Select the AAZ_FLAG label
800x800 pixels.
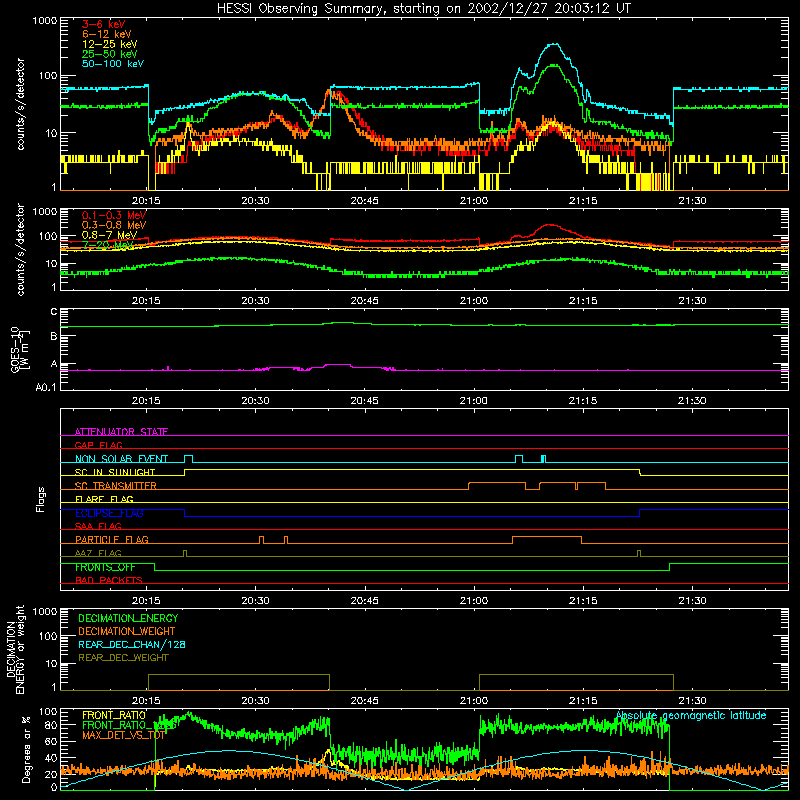point(98,553)
